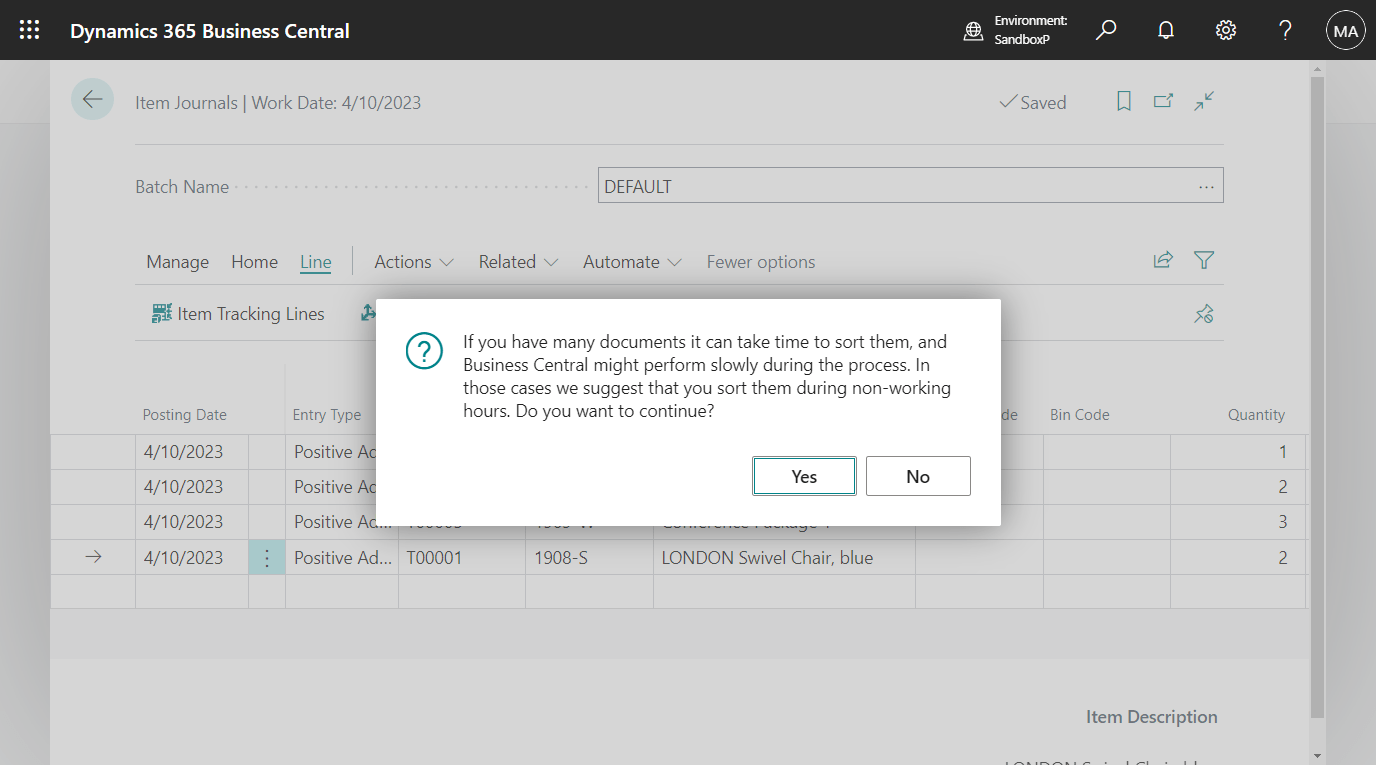This screenshot has height=765, width=1376.
Task: Click the Fewer options link
Action: pyautogui.click(x=760, y=261)
